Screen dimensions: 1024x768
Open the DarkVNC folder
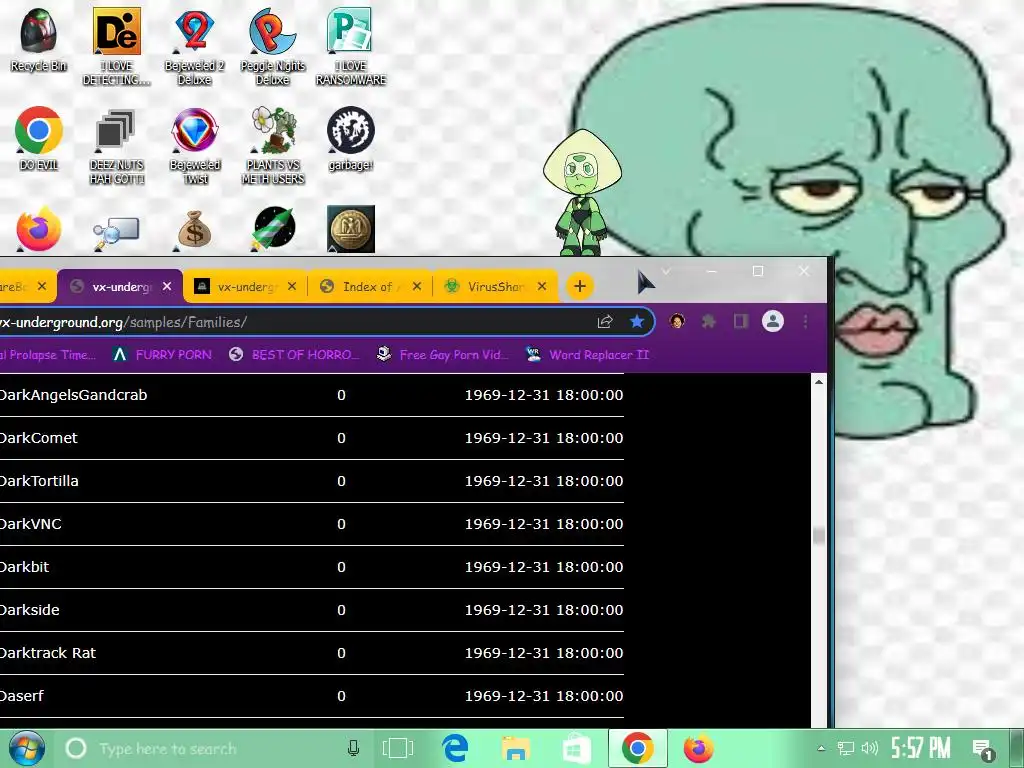pos(31,524)
